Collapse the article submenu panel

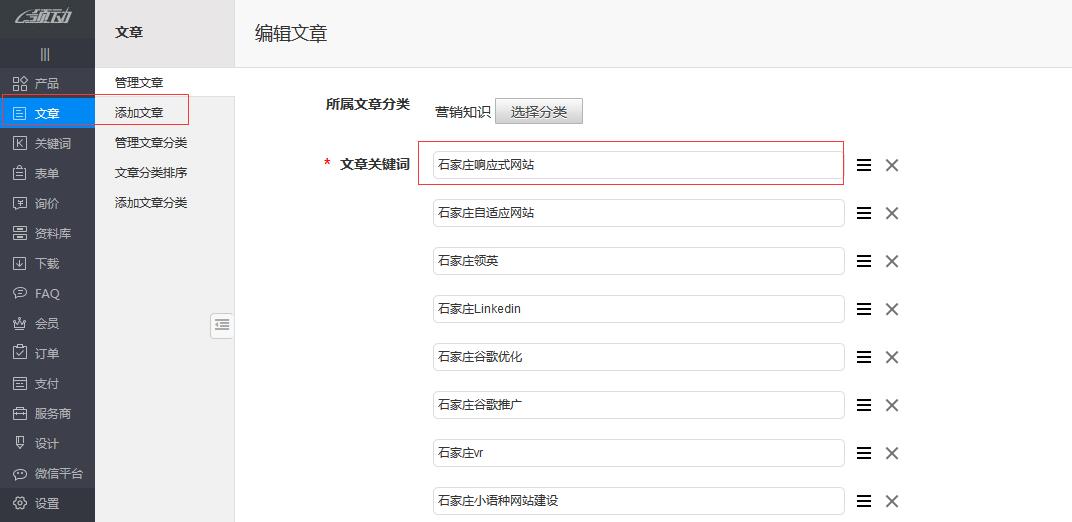pyautogui.click(x=222, y=325)
